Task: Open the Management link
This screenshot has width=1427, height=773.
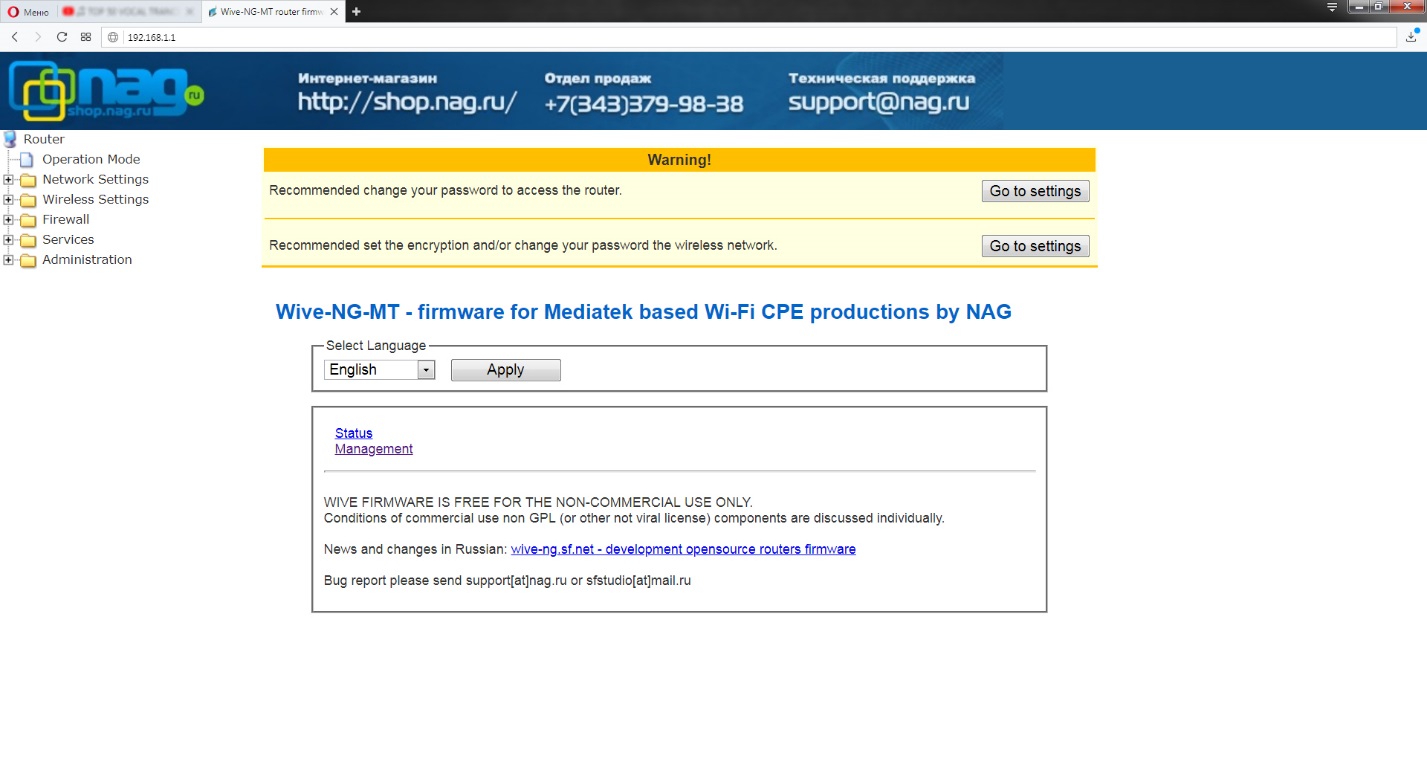Action: click(x=374, y=449)
